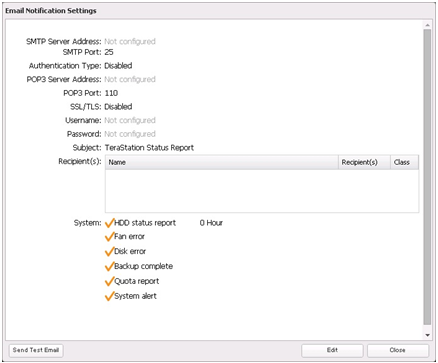
Task: Click the Disk error checkmark
Action: [109, 251]
